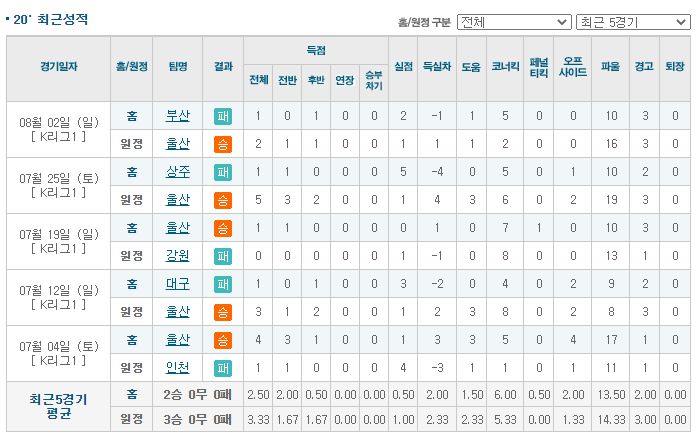Click the 퇴장 column header

tap(675, 67)
